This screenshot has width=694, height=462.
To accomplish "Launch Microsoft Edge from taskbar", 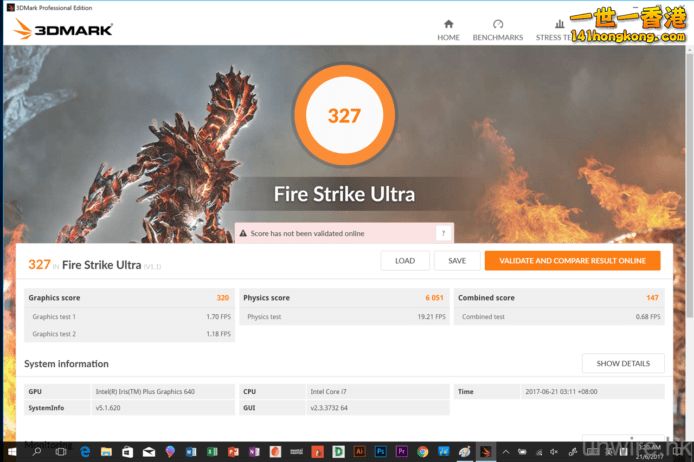I will [x=85, y=452].
